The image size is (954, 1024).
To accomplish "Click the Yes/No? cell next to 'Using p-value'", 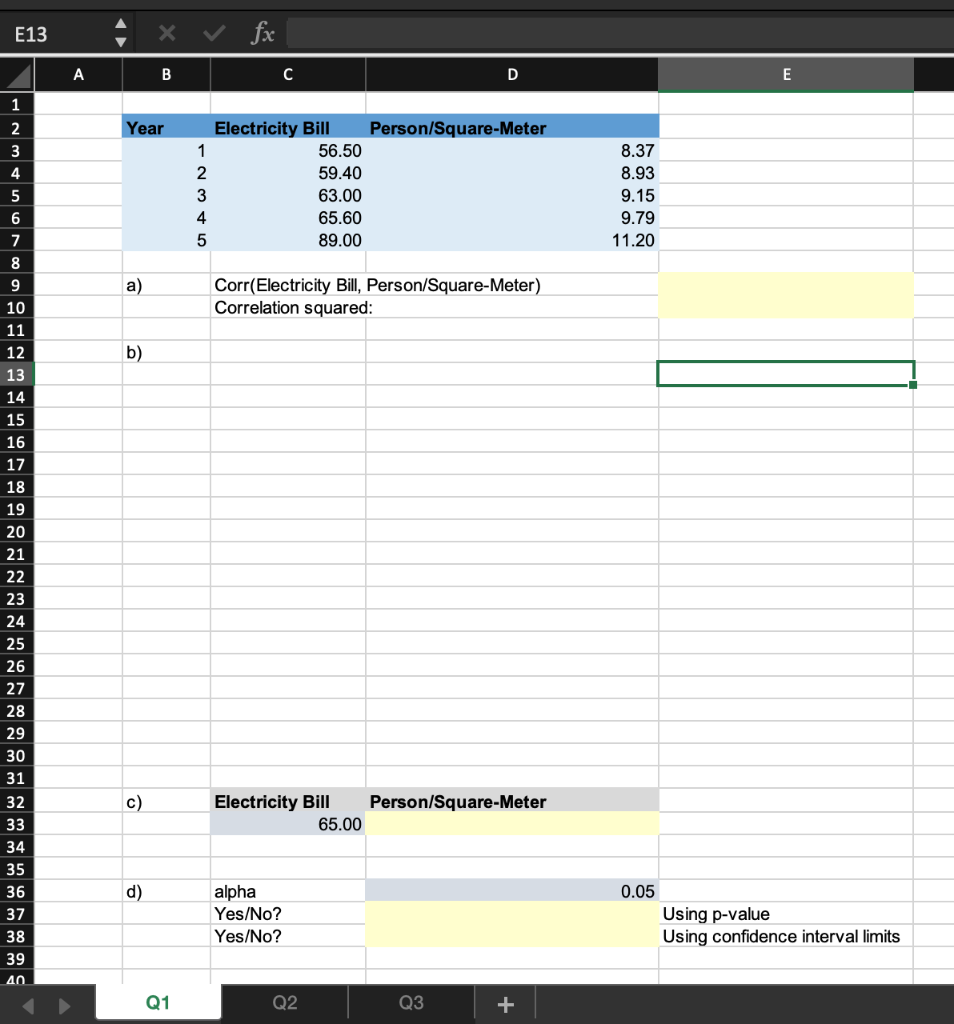I will click(x=512, y=913).
